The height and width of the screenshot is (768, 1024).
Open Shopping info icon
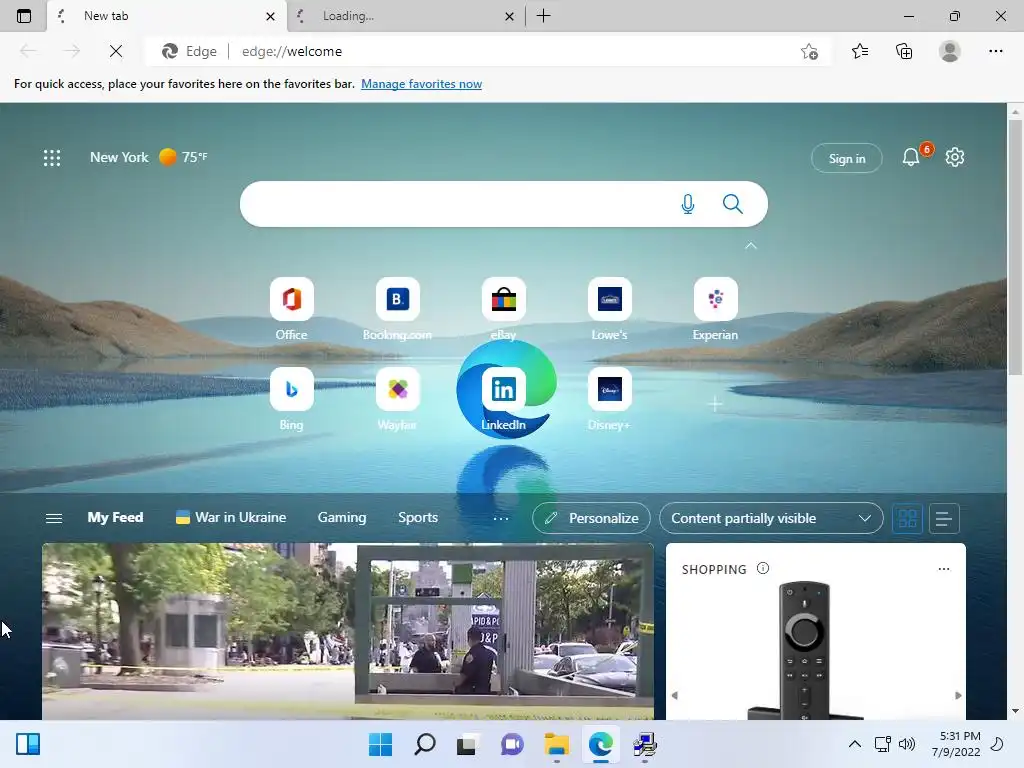click(x=763, y=569)
